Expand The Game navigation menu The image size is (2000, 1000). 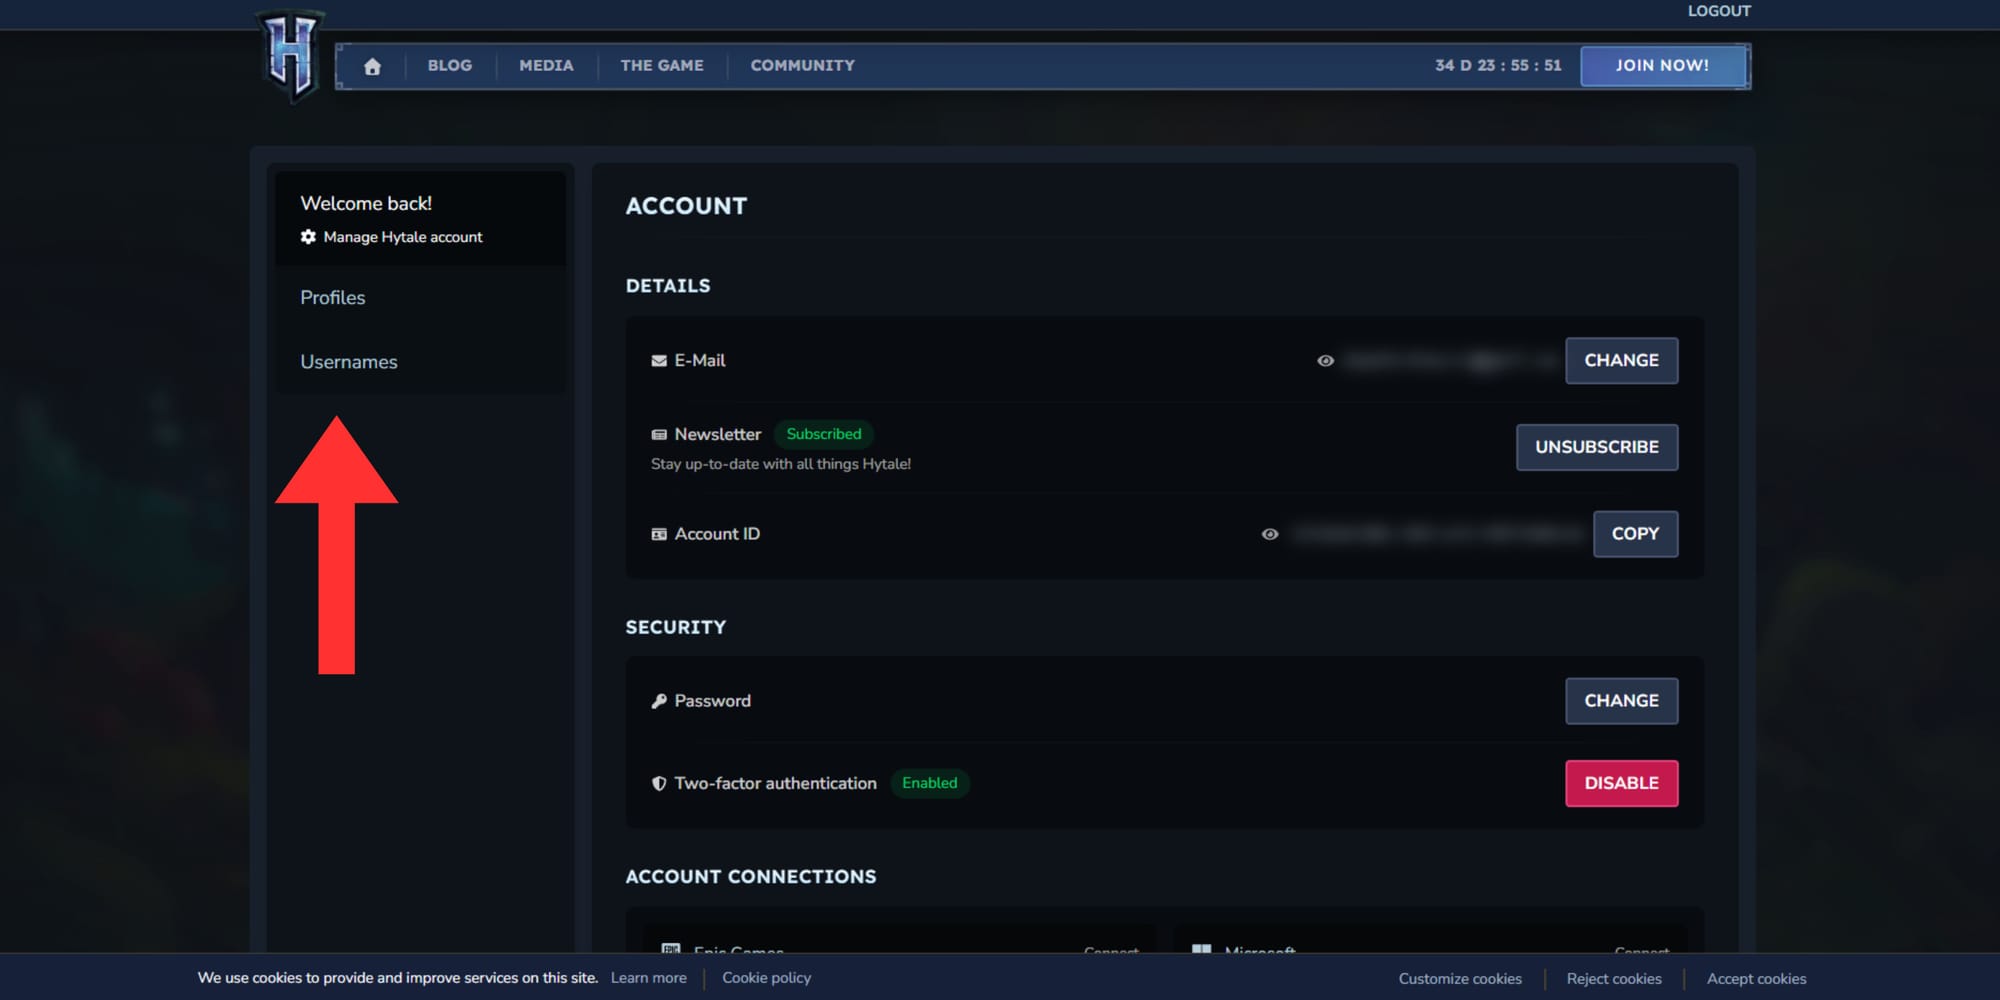pyautogui.click(x=661, y=66)
